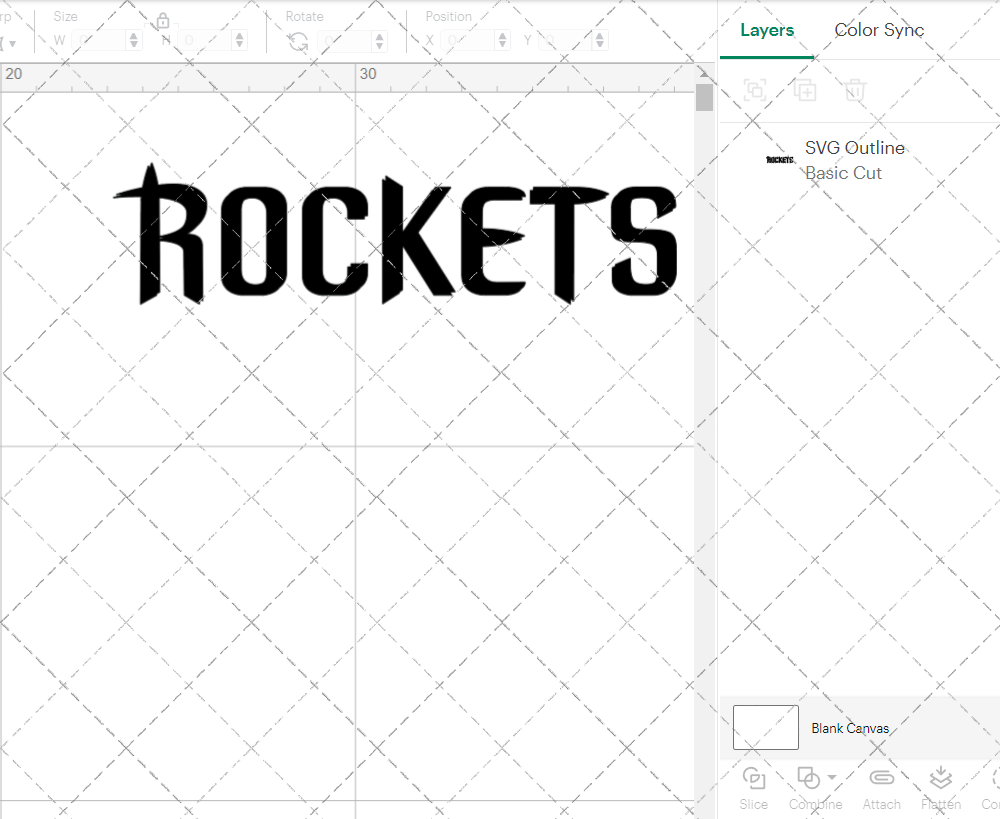The image size is (1000, 819).
Task: Switch to the Color Sync tab
Action: click(x=879, y=30)
